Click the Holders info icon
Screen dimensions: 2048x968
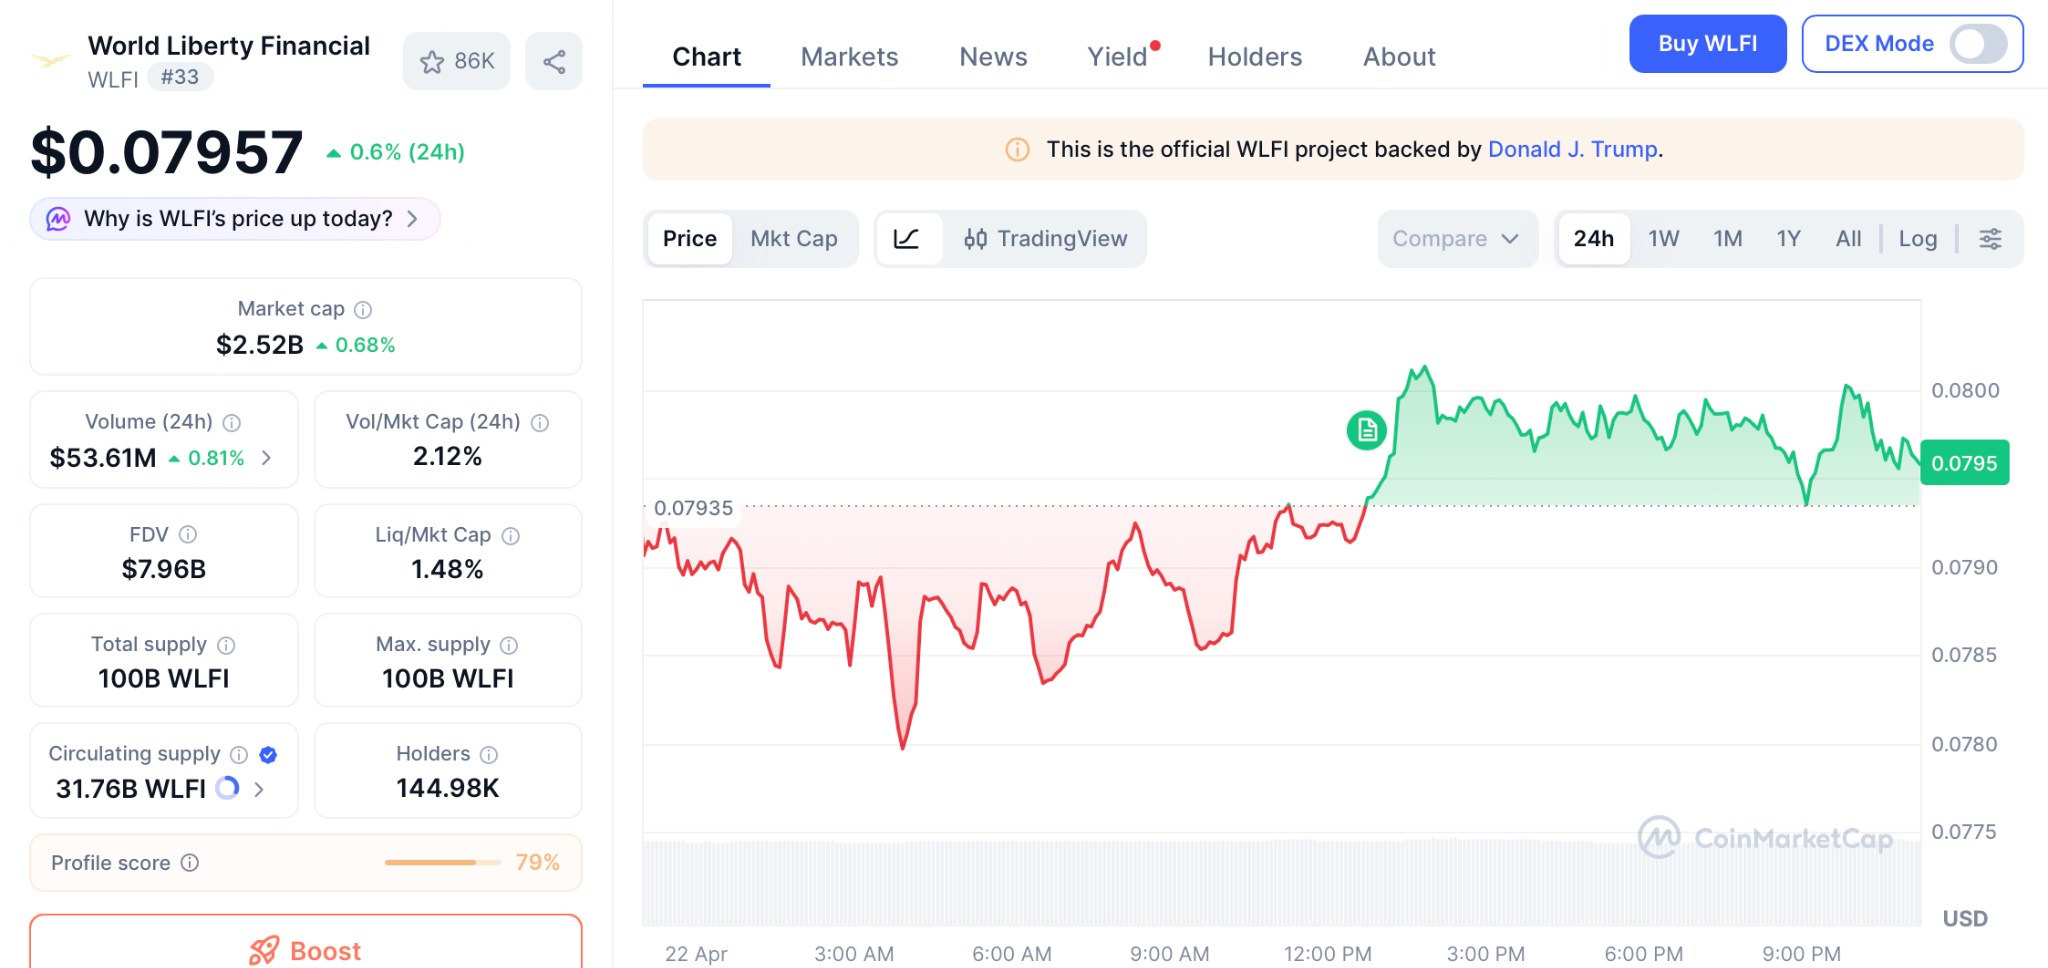tap(489, 755)
